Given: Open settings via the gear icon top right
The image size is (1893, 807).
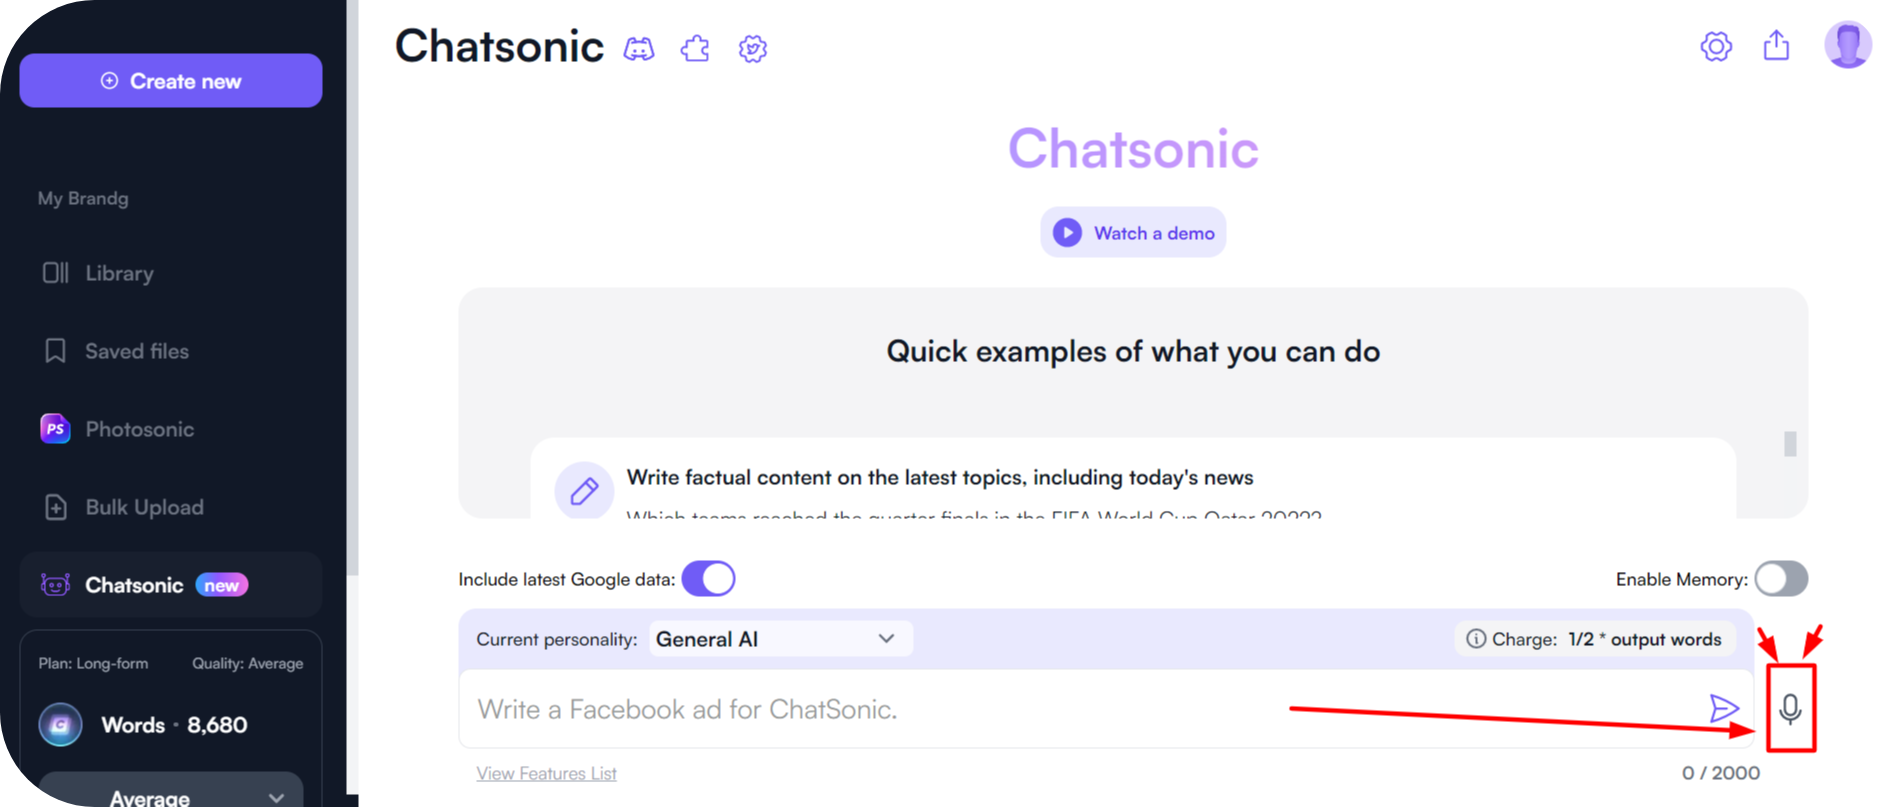Looking at the screenshot, I should [x=1716, y=46].
